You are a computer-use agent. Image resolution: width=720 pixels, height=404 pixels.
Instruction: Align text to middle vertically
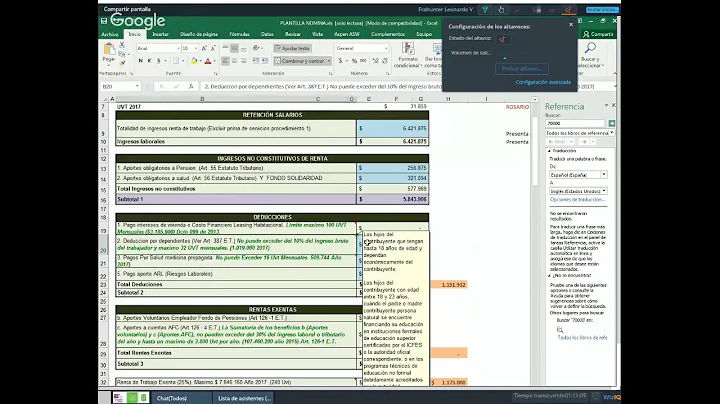point(235,48)
